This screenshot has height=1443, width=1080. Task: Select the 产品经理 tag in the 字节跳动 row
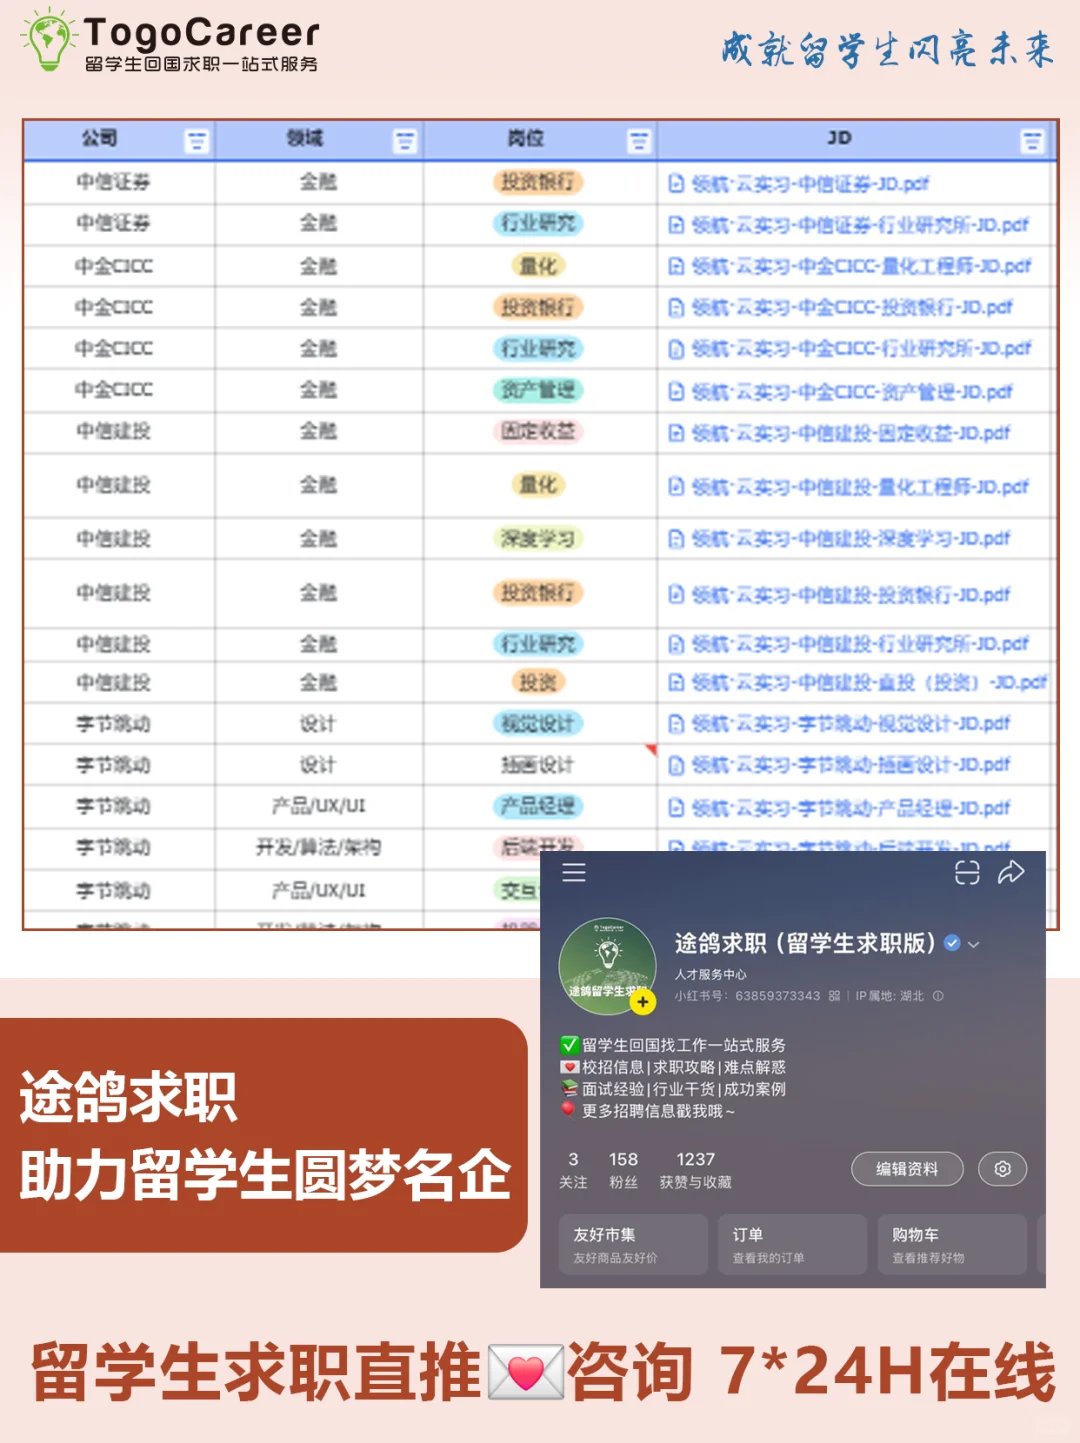538,806
